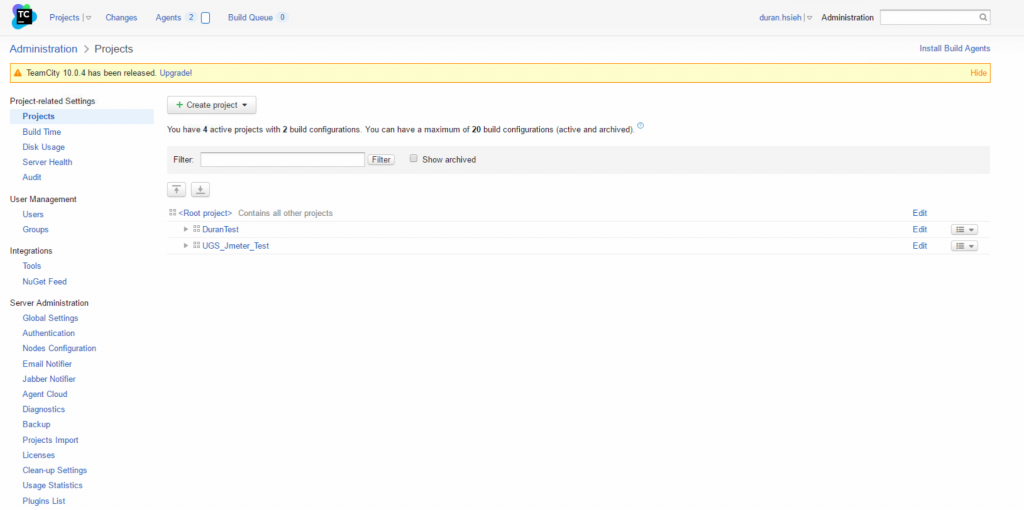The height and width of the screenshot is (510, 1024).
Task: Open NuGet Feed settings
Action: click(44, 281)
